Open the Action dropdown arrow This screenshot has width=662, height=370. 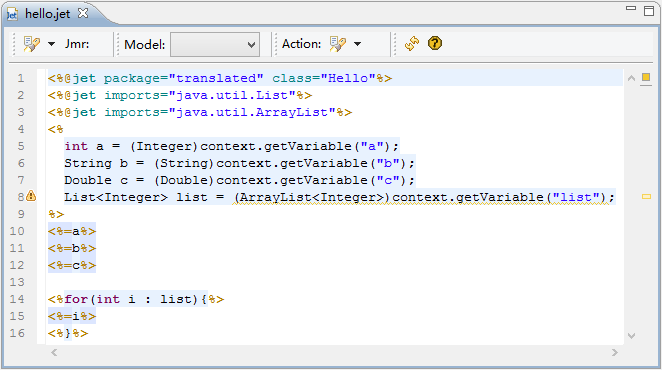358,44
